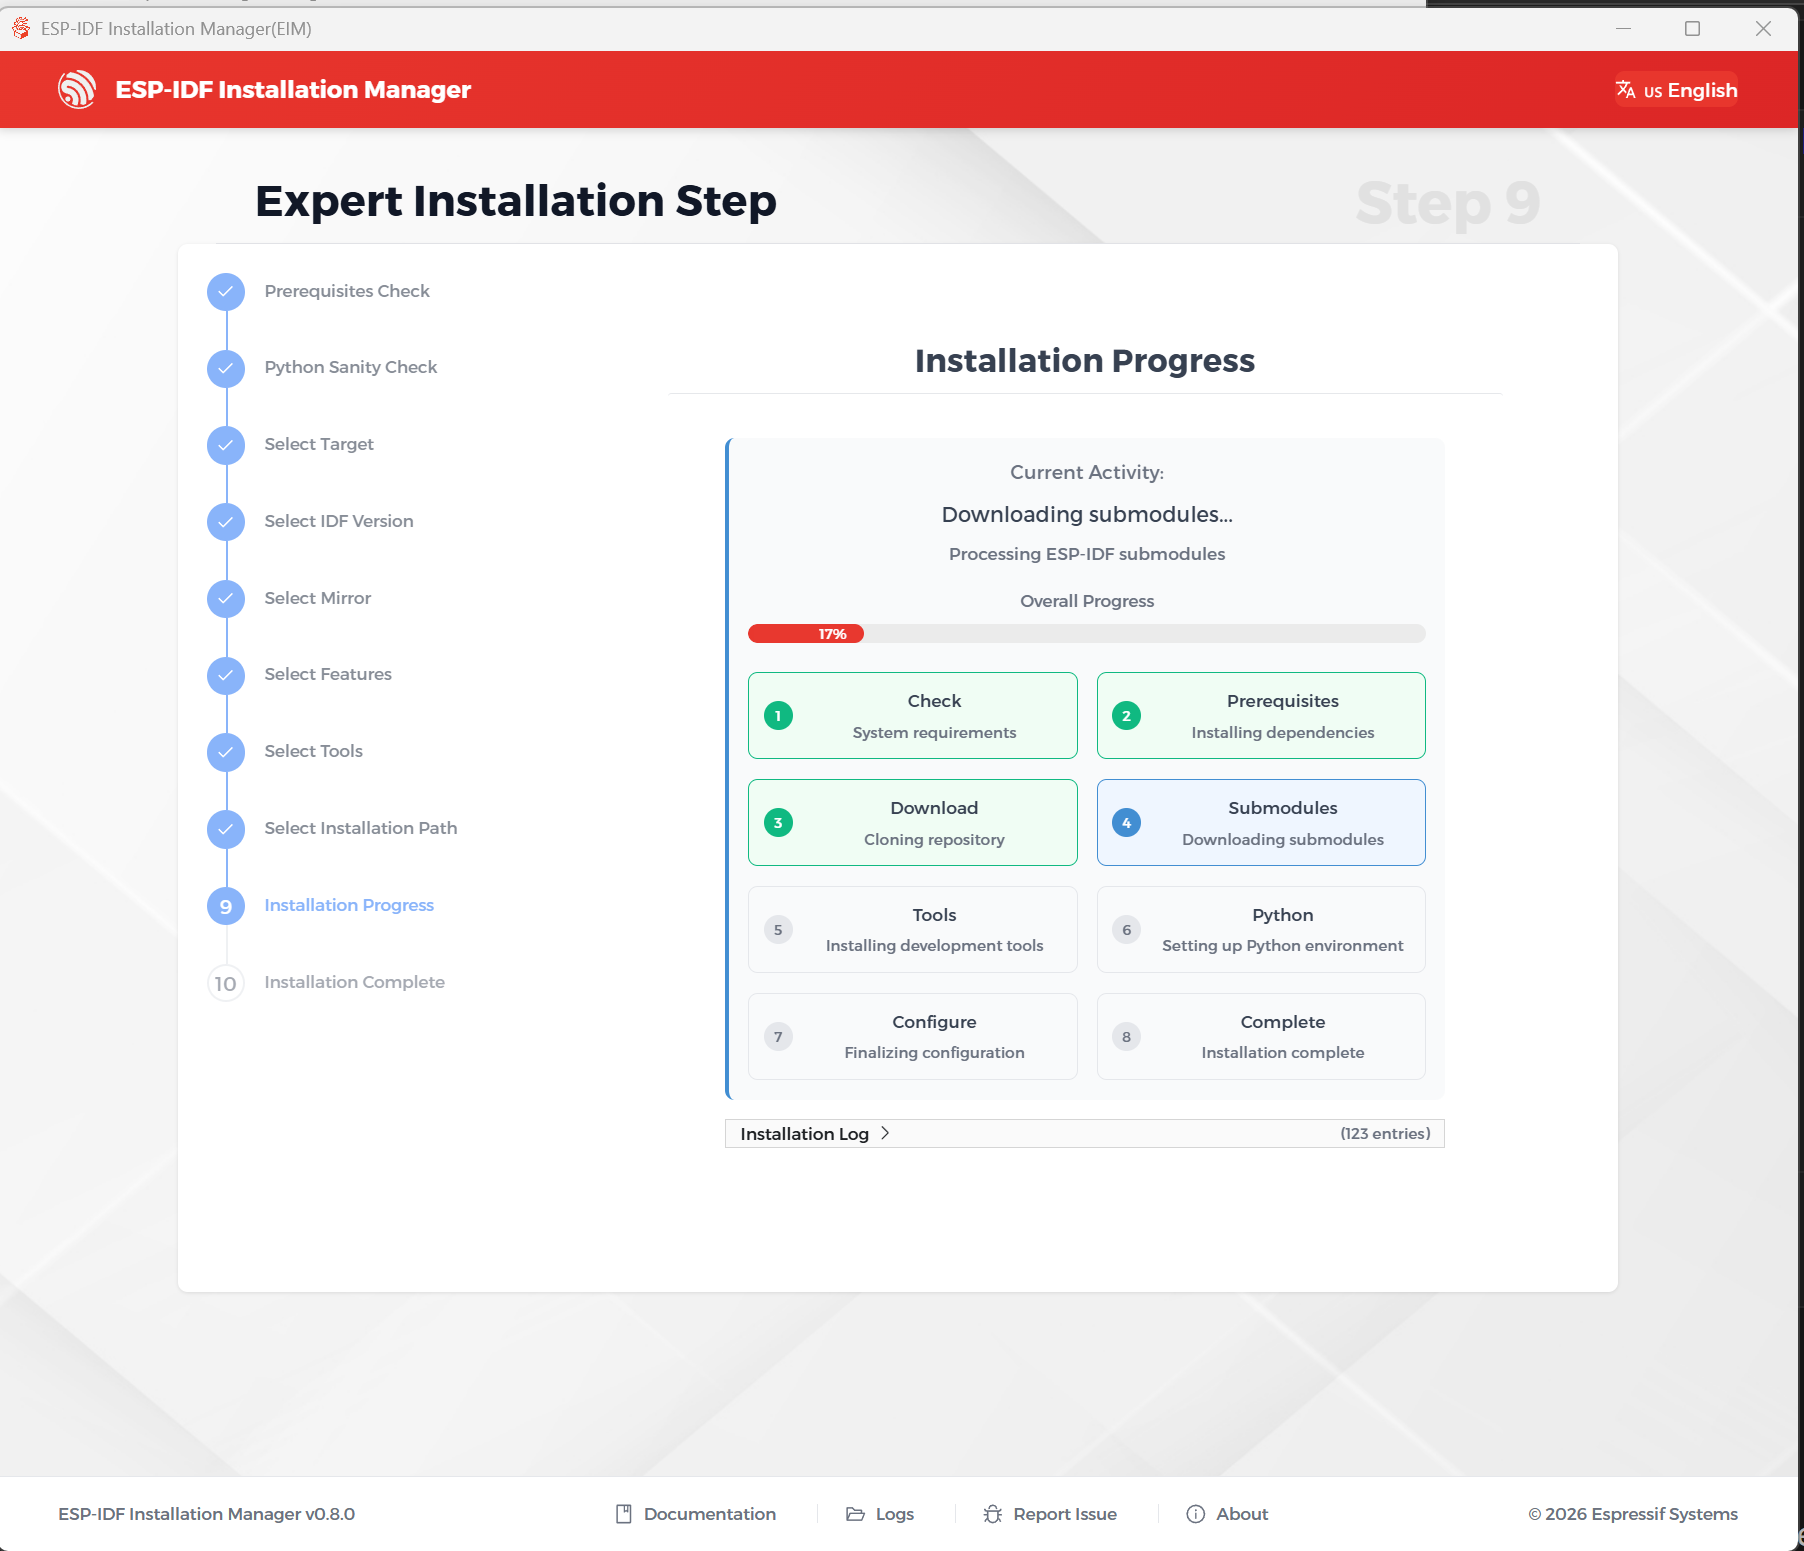
Task: Click the Download Cloning repository card title
Action: pyautogui.click(x=934, y=808)
